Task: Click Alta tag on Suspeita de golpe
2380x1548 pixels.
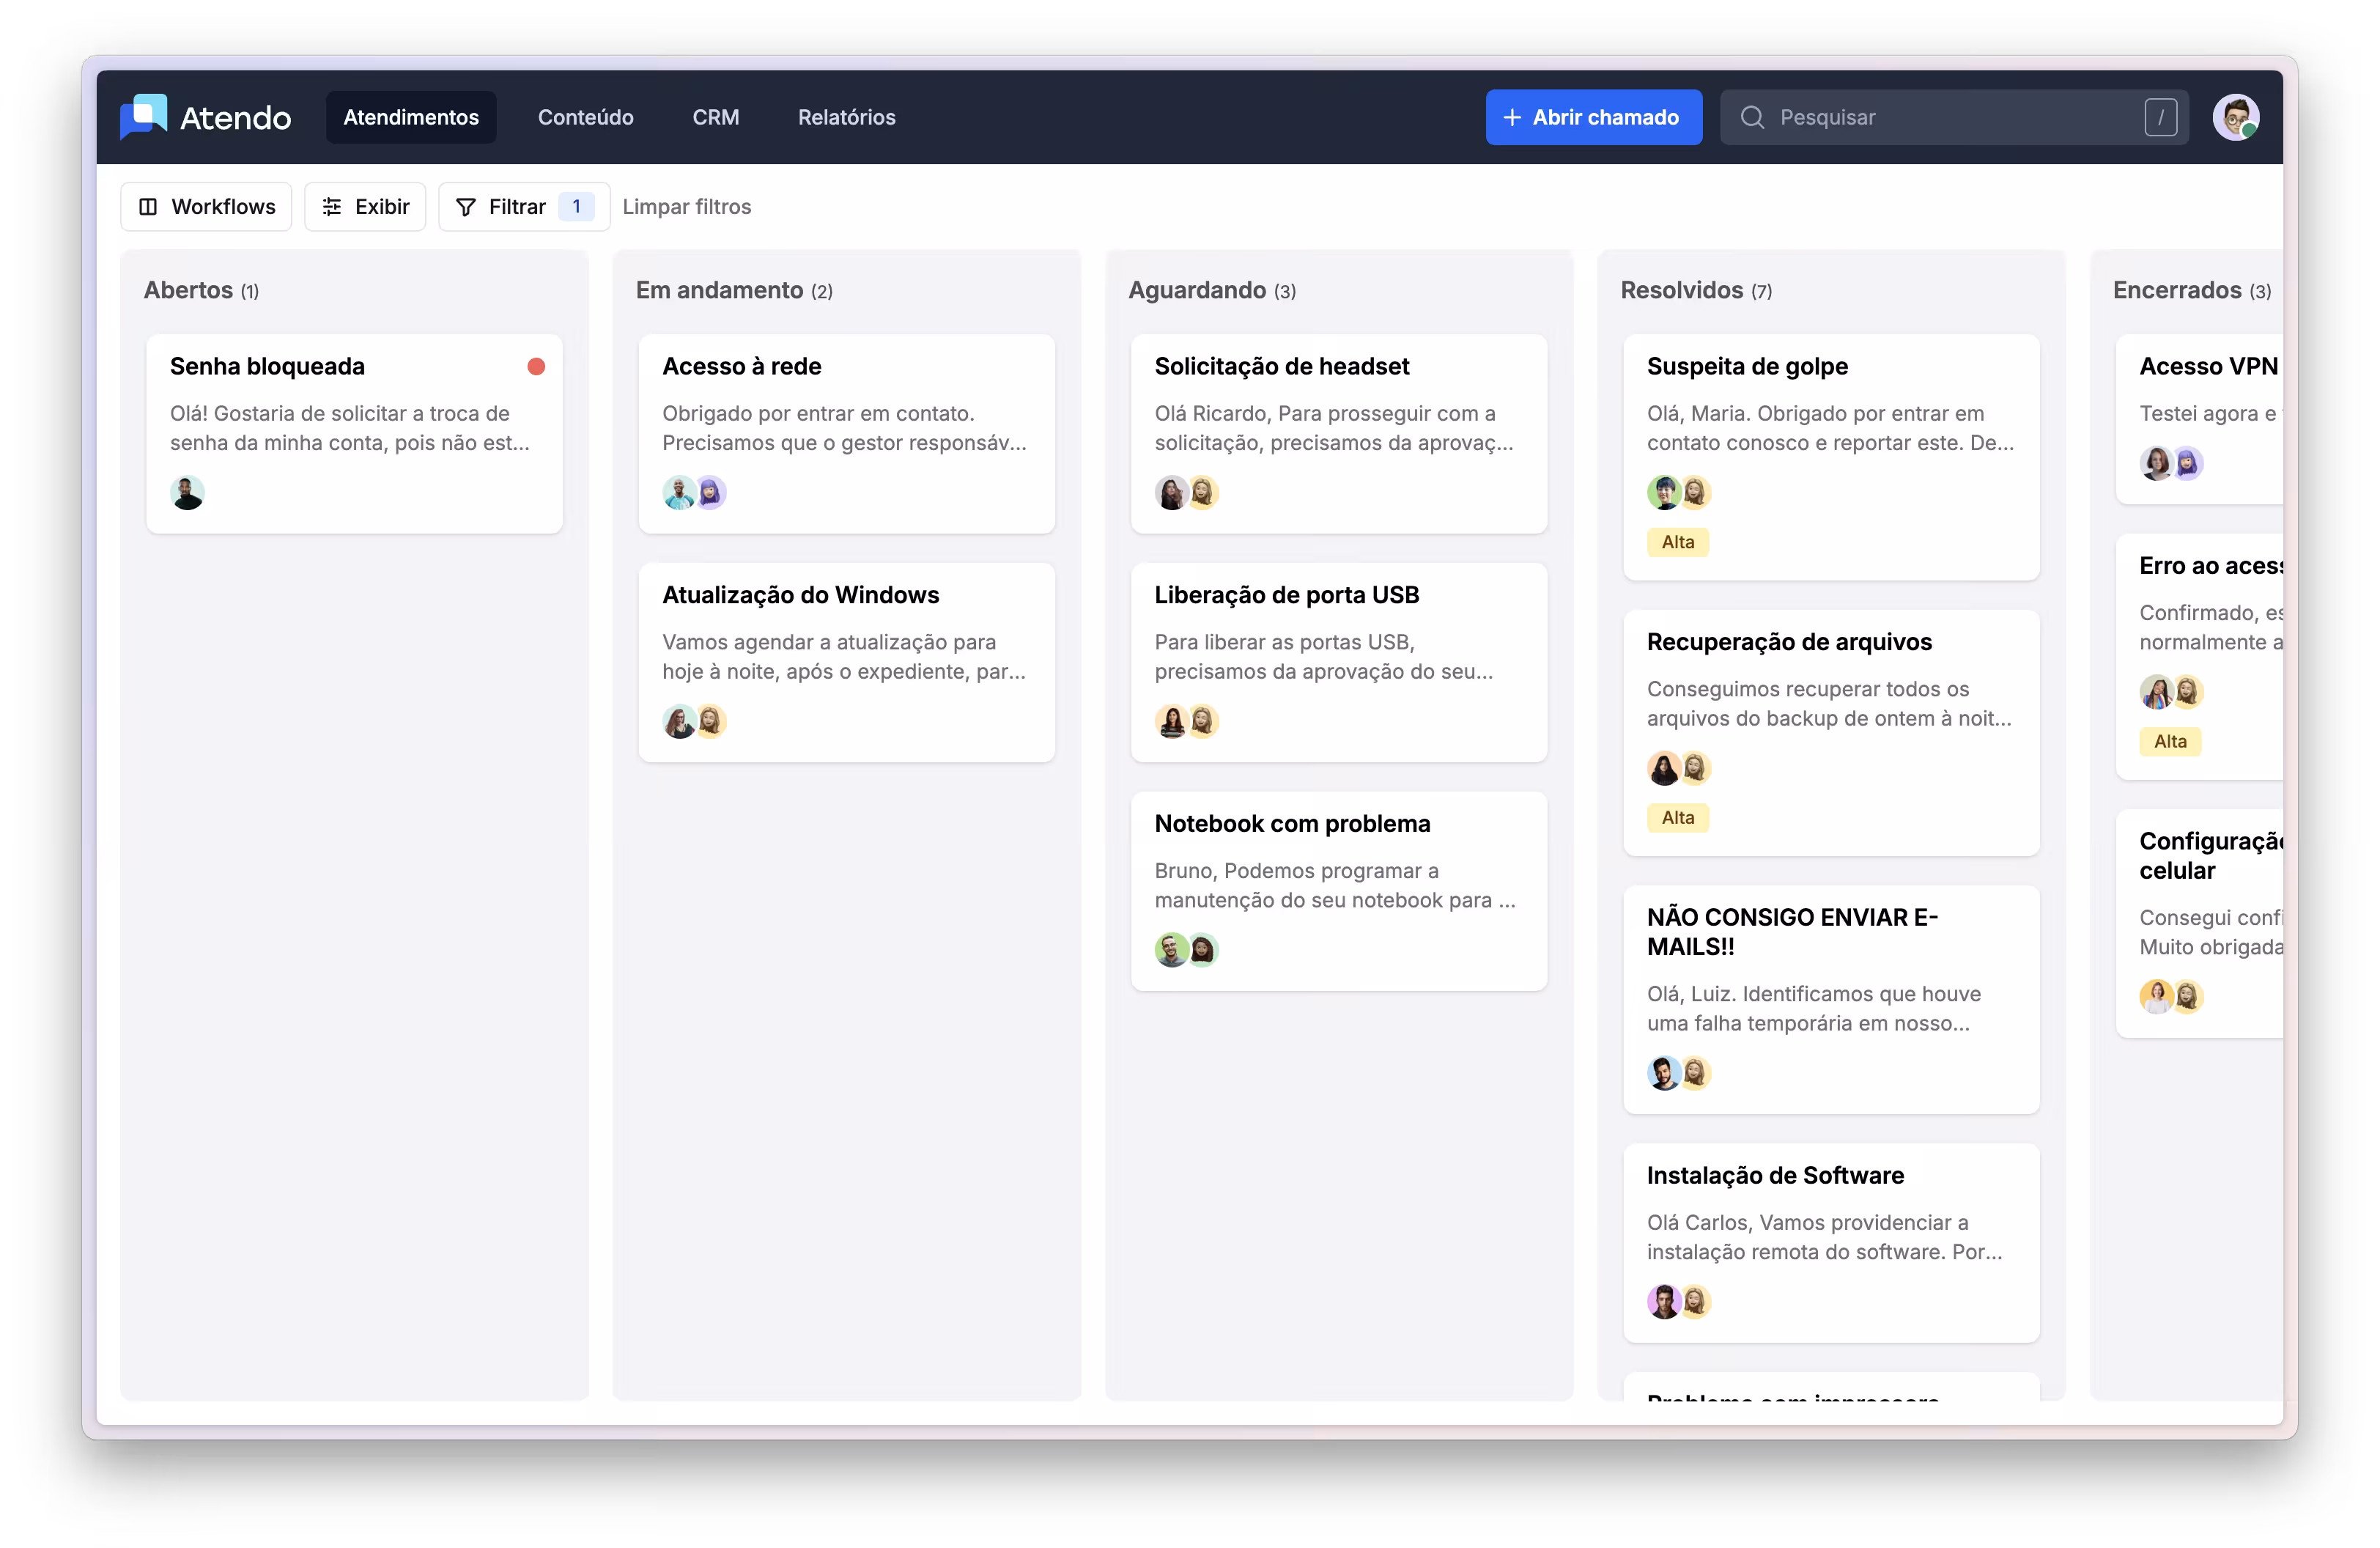Action: (1677, 542)
